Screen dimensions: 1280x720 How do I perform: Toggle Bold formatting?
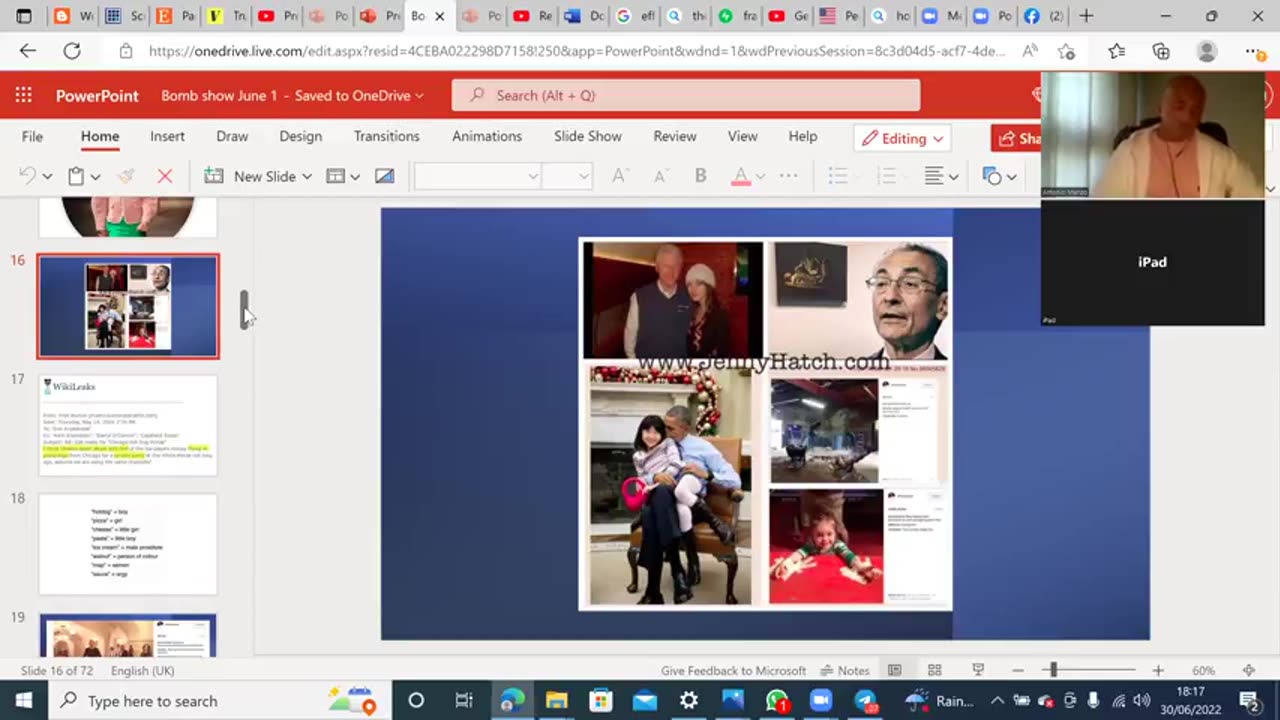coord(700,176)
